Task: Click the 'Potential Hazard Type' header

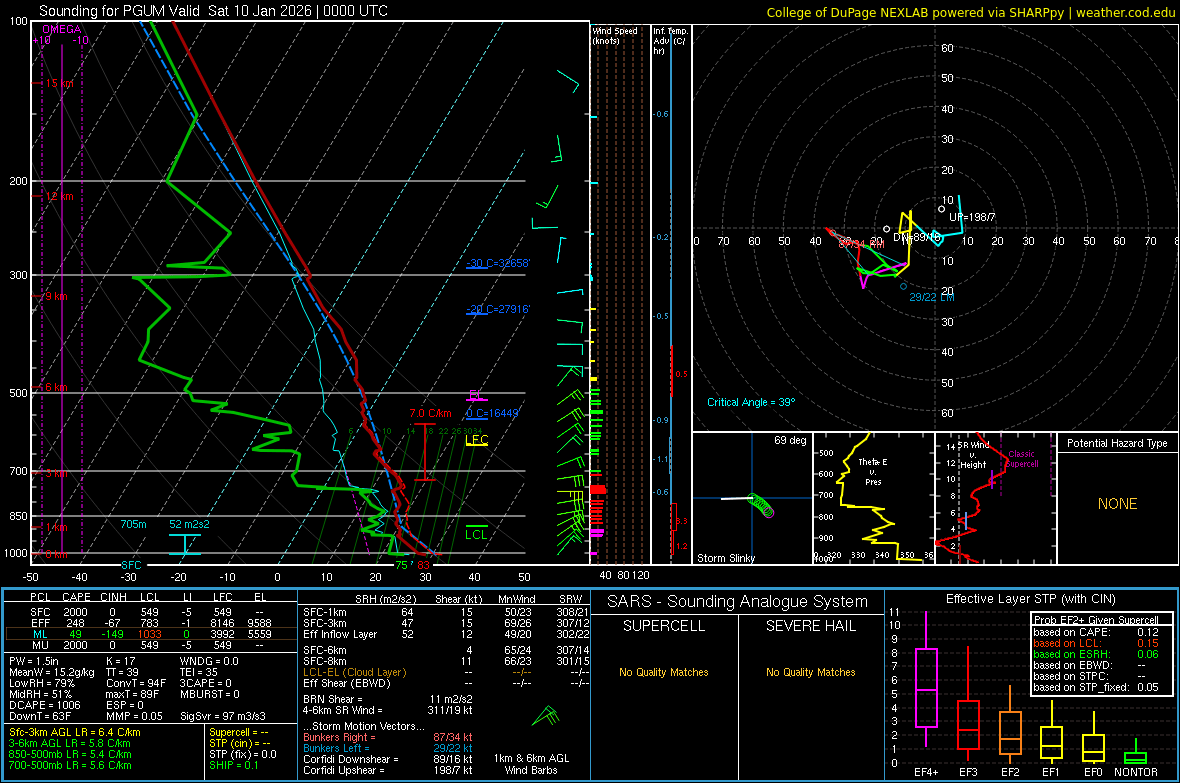Action: [1118, 443]
